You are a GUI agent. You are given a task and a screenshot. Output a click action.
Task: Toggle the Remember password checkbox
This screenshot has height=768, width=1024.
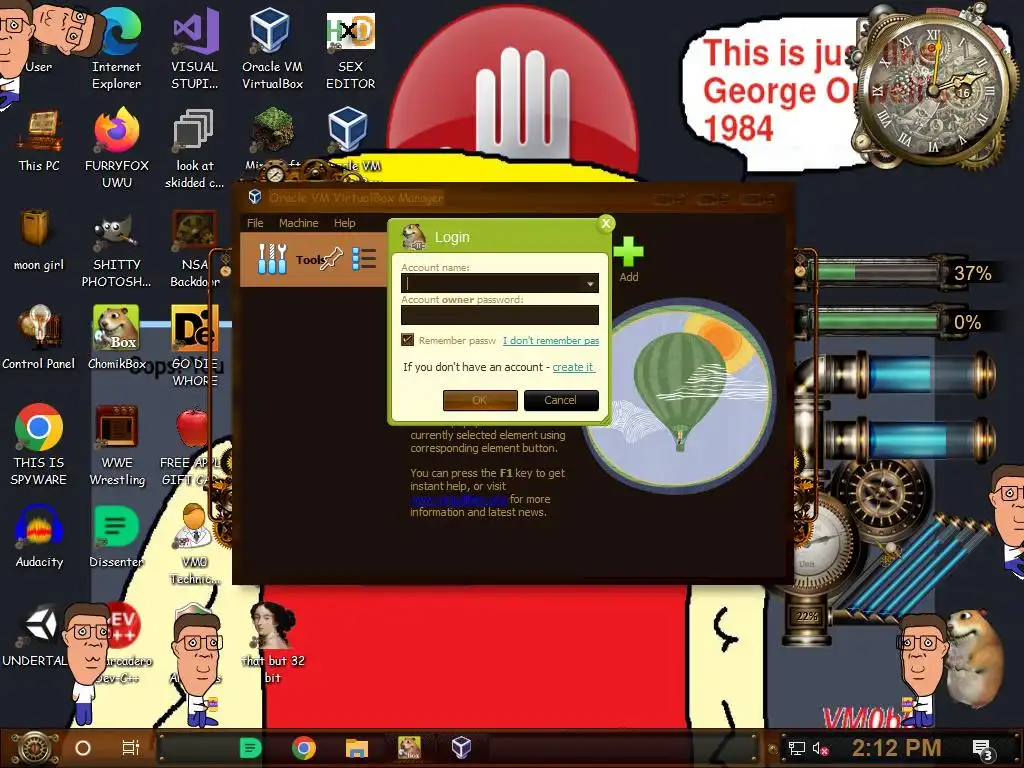[408, 340]
